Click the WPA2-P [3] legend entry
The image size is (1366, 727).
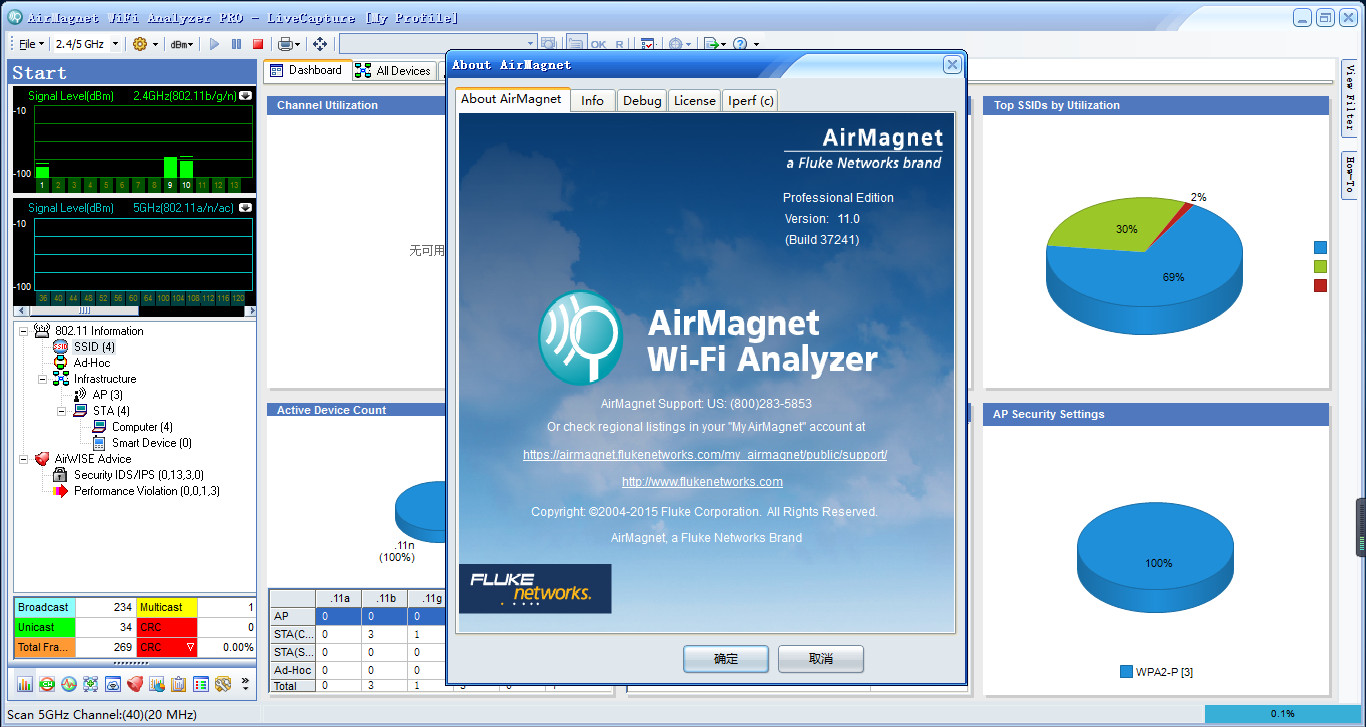point(1156,672)
